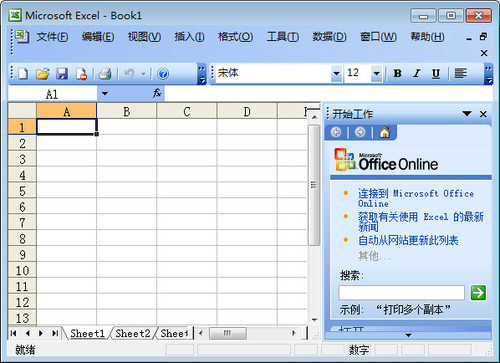Toggle Italic formatting
500x363 pixels.
(417, 73)
